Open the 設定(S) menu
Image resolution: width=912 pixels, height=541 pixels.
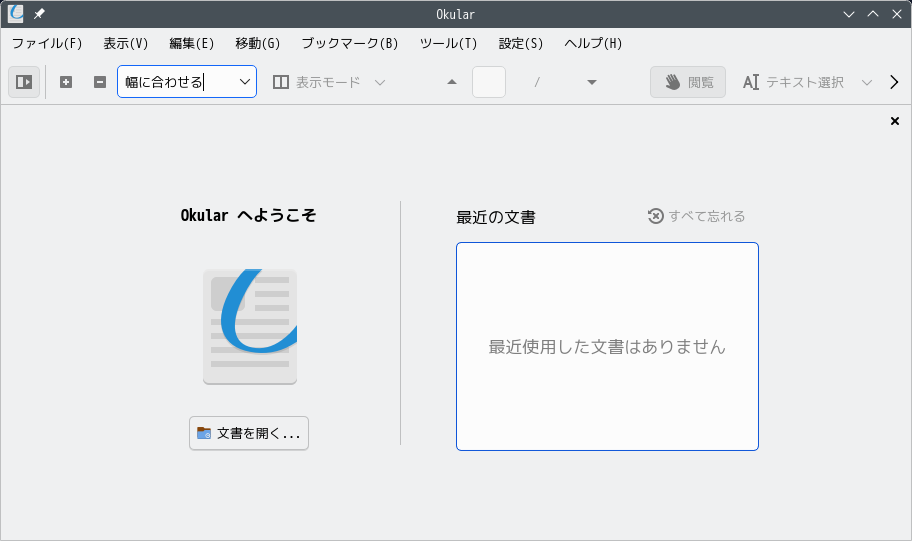tap(521, 44)
